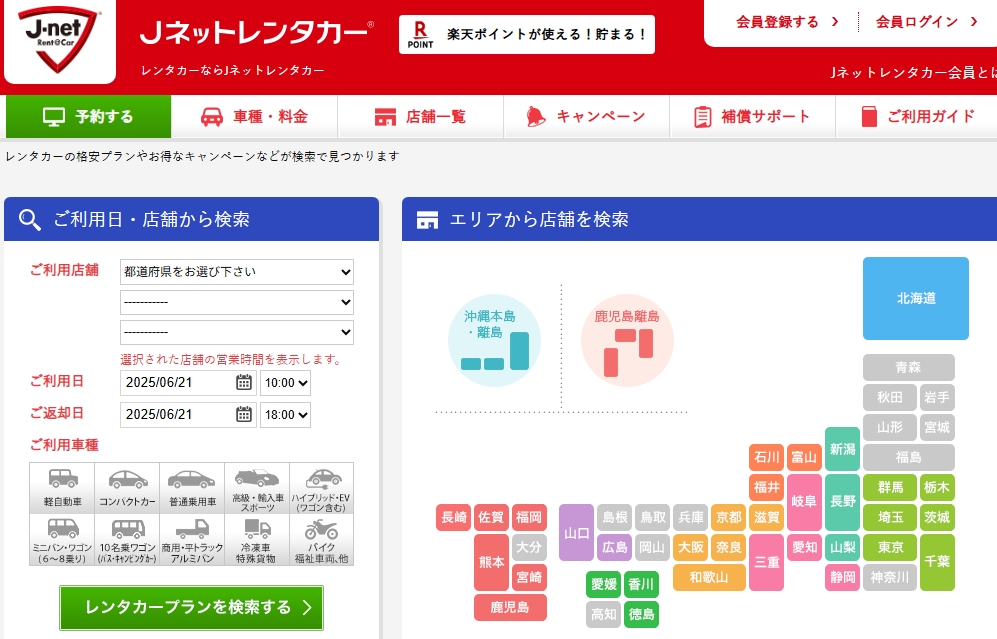
Task: Select 静岡 on the area map
Action: point(842,577)
